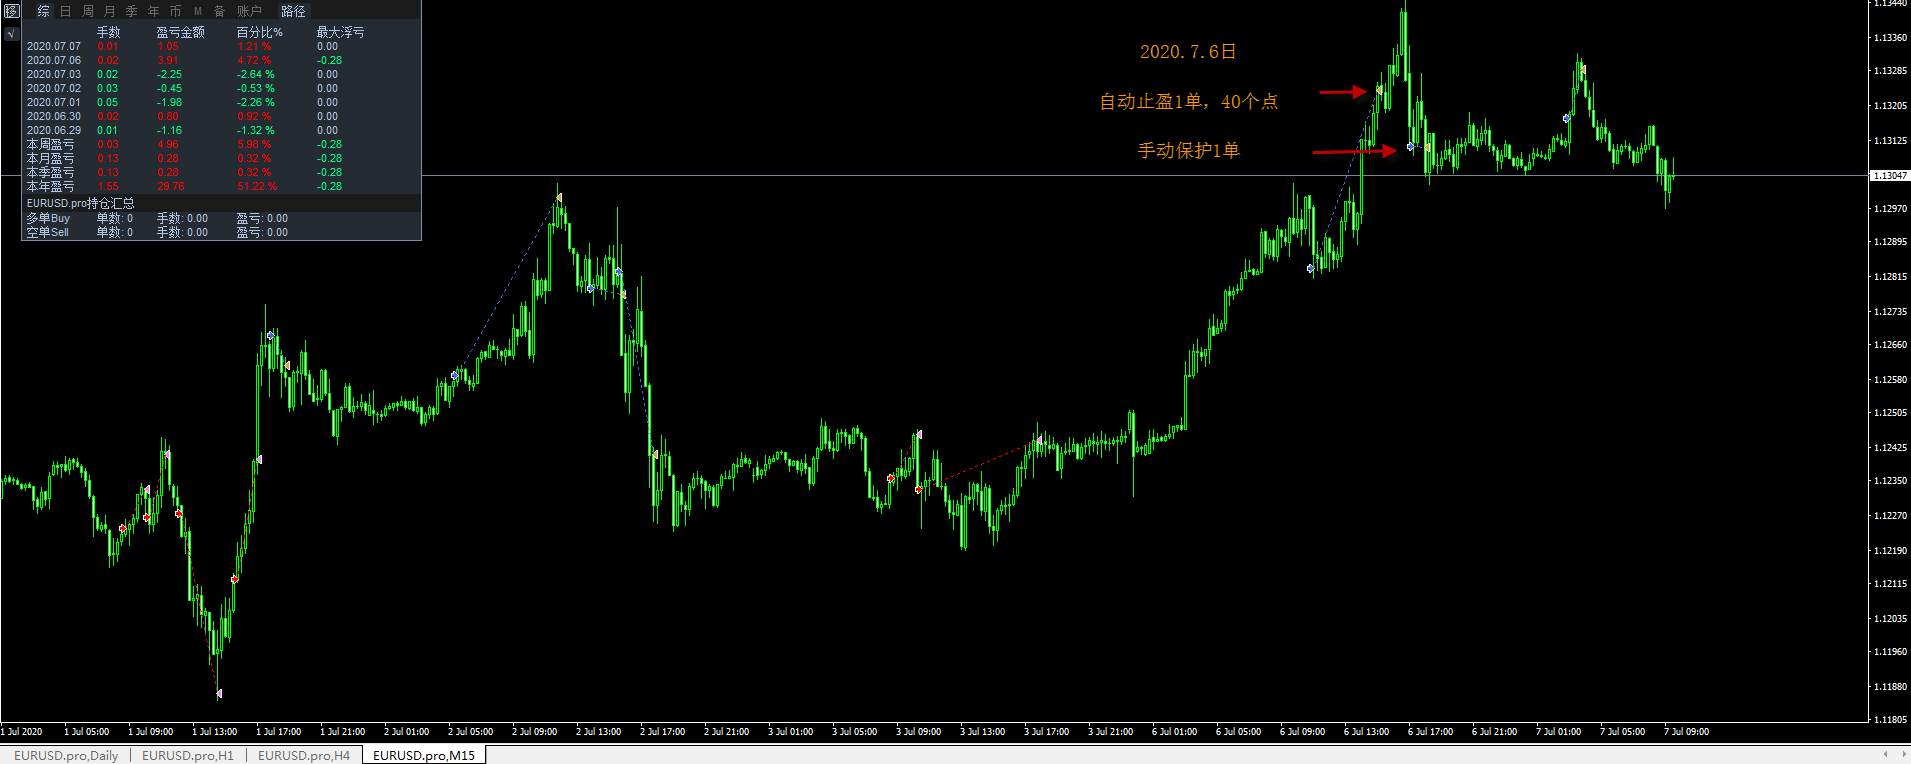1911x764 pixels.
Task: Click the 1 Jul 2020 time axis label
Action: pyautogui.click(x=22, y=732)
